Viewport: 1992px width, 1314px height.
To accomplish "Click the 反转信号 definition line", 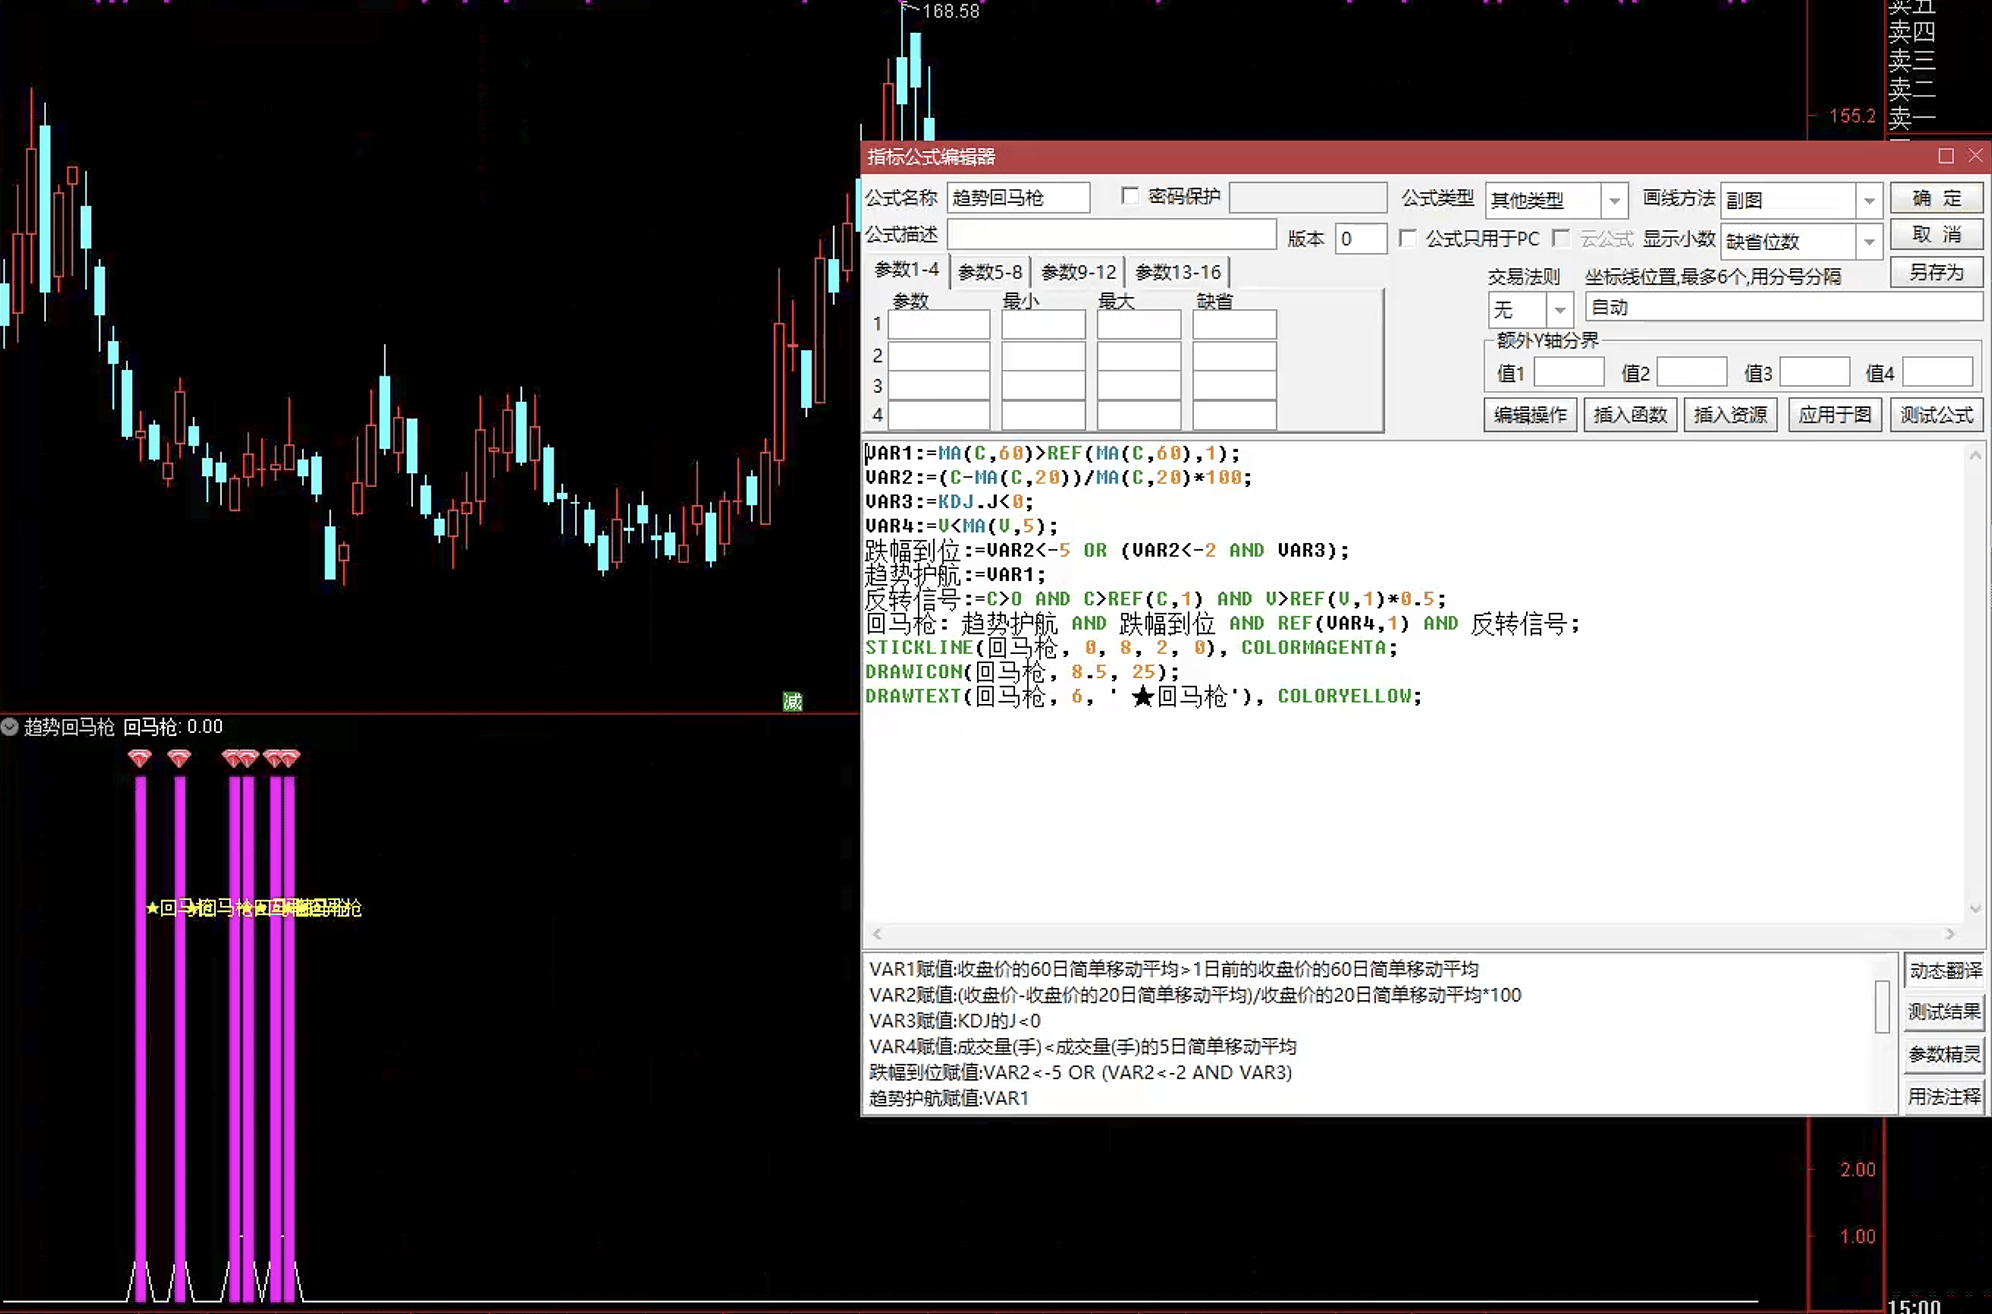I will click(1155, 599).
